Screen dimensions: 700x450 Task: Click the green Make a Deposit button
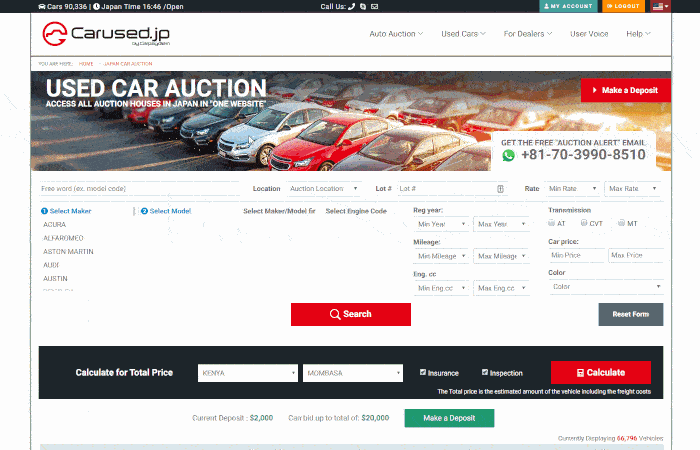(449, 418)
